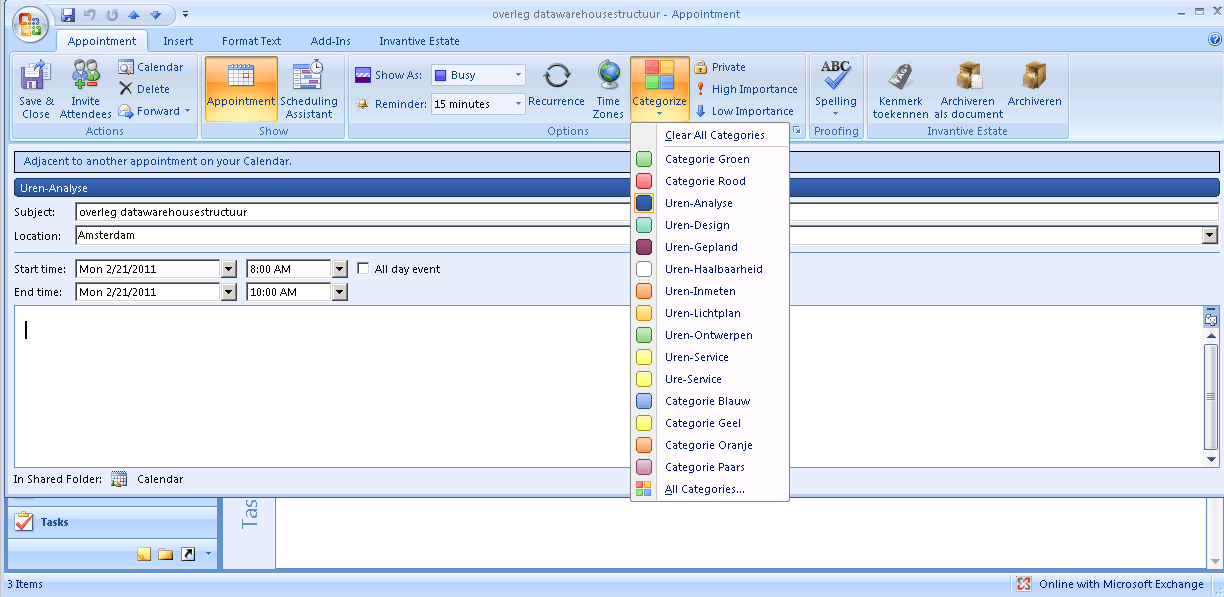Screen dimensions: 1224x597
Task: Click Kenmerk toekennen
Action: pos(900,90)
